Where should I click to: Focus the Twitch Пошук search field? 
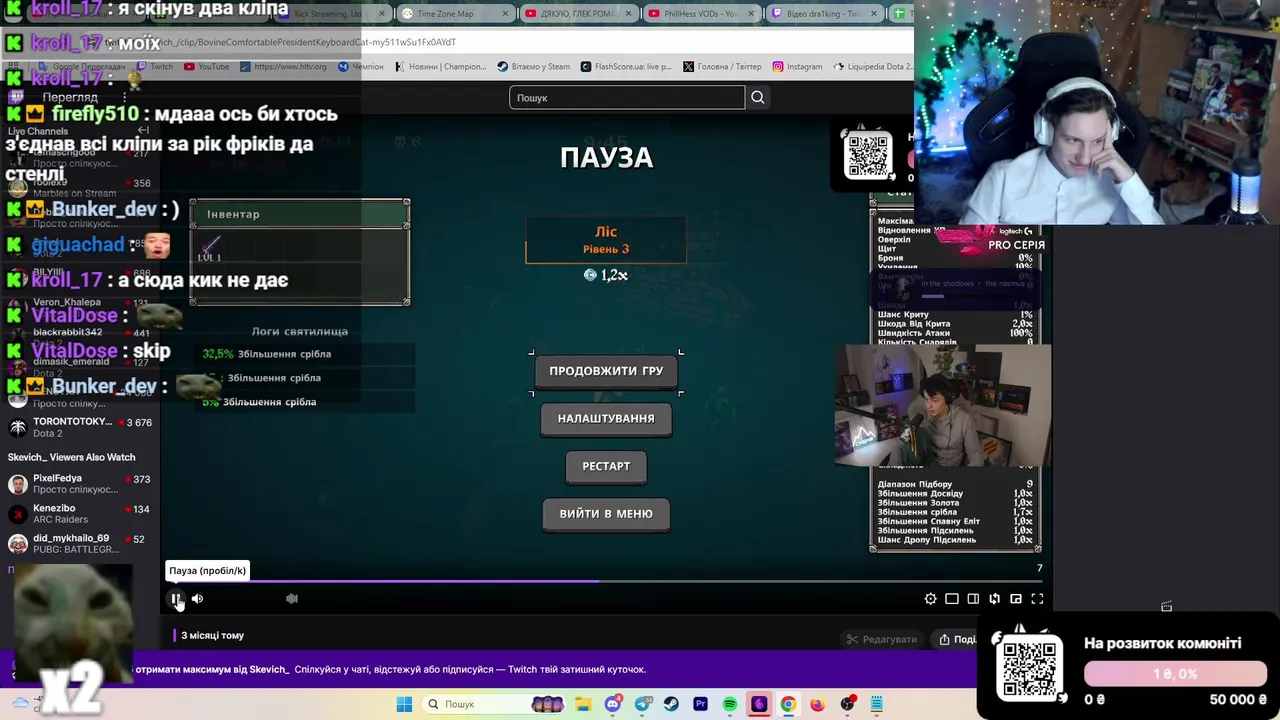(627, 97)
